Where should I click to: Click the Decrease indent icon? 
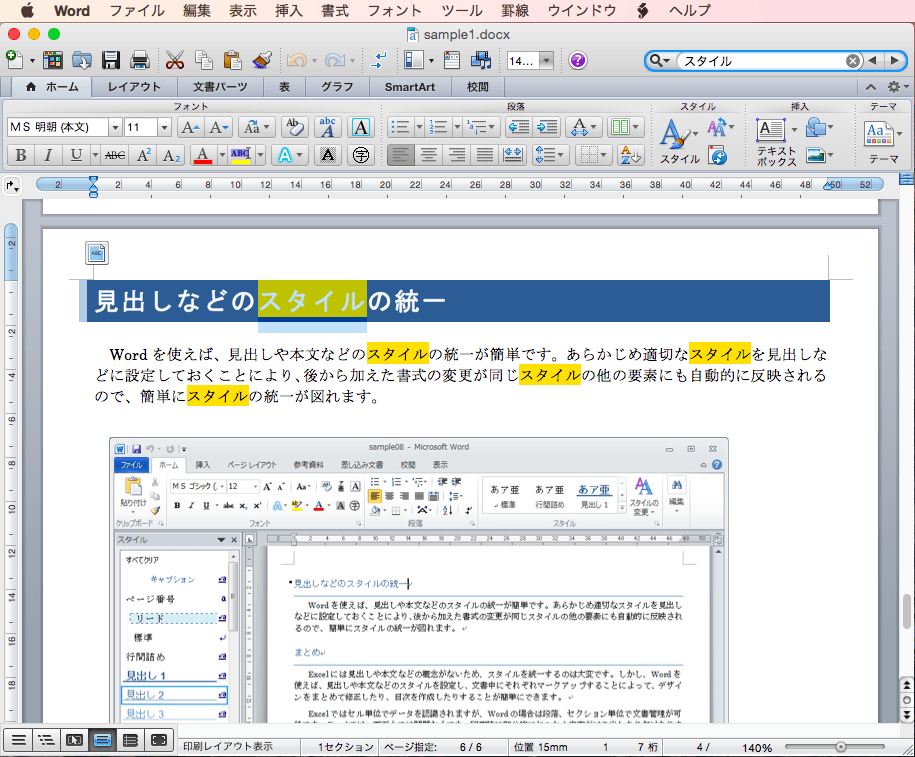518,127
